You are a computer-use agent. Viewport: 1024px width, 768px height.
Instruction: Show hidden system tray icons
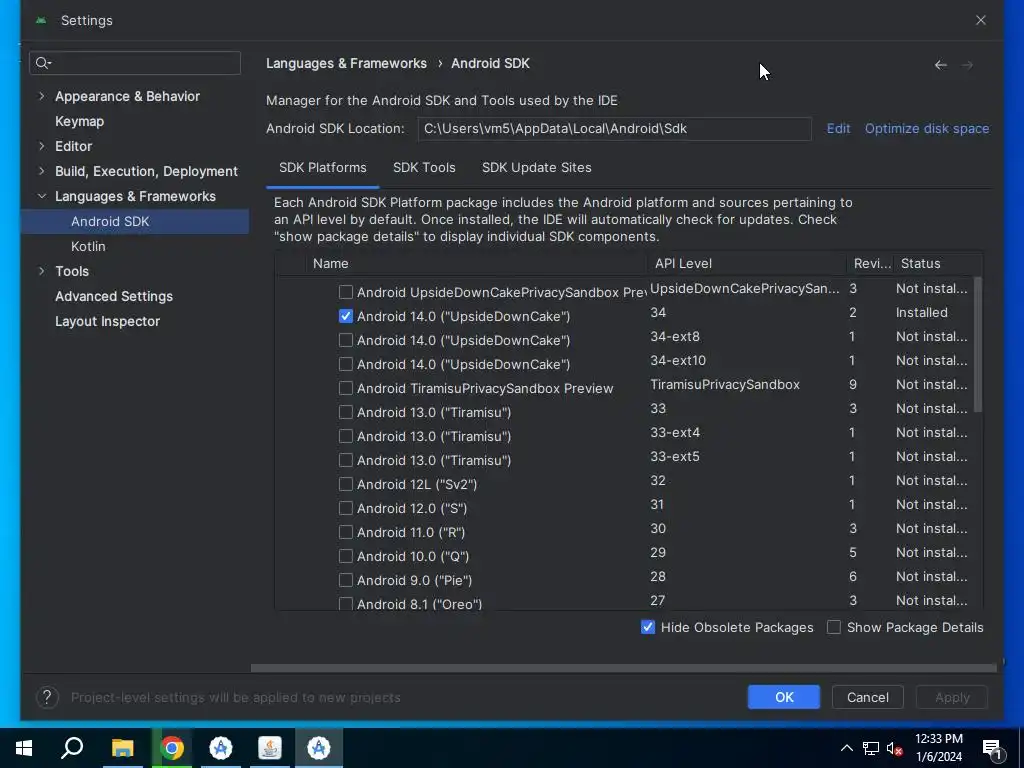[x=846, y=748]
